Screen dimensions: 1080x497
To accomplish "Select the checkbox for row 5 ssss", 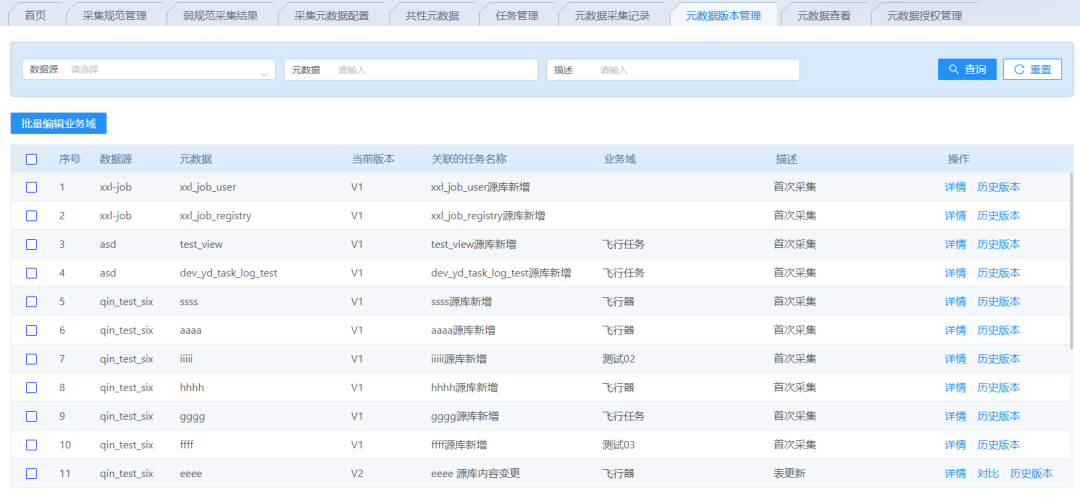I will coord(32,302).
